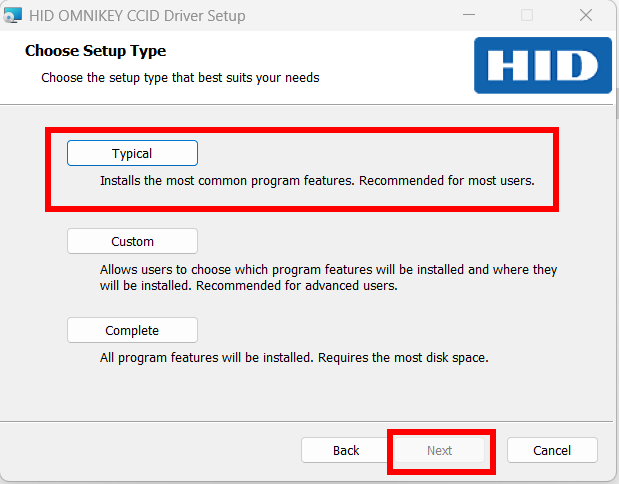This screenshot has height=484, width=619.
Task: Click the installer icon in the title bar
Action: 13,15
